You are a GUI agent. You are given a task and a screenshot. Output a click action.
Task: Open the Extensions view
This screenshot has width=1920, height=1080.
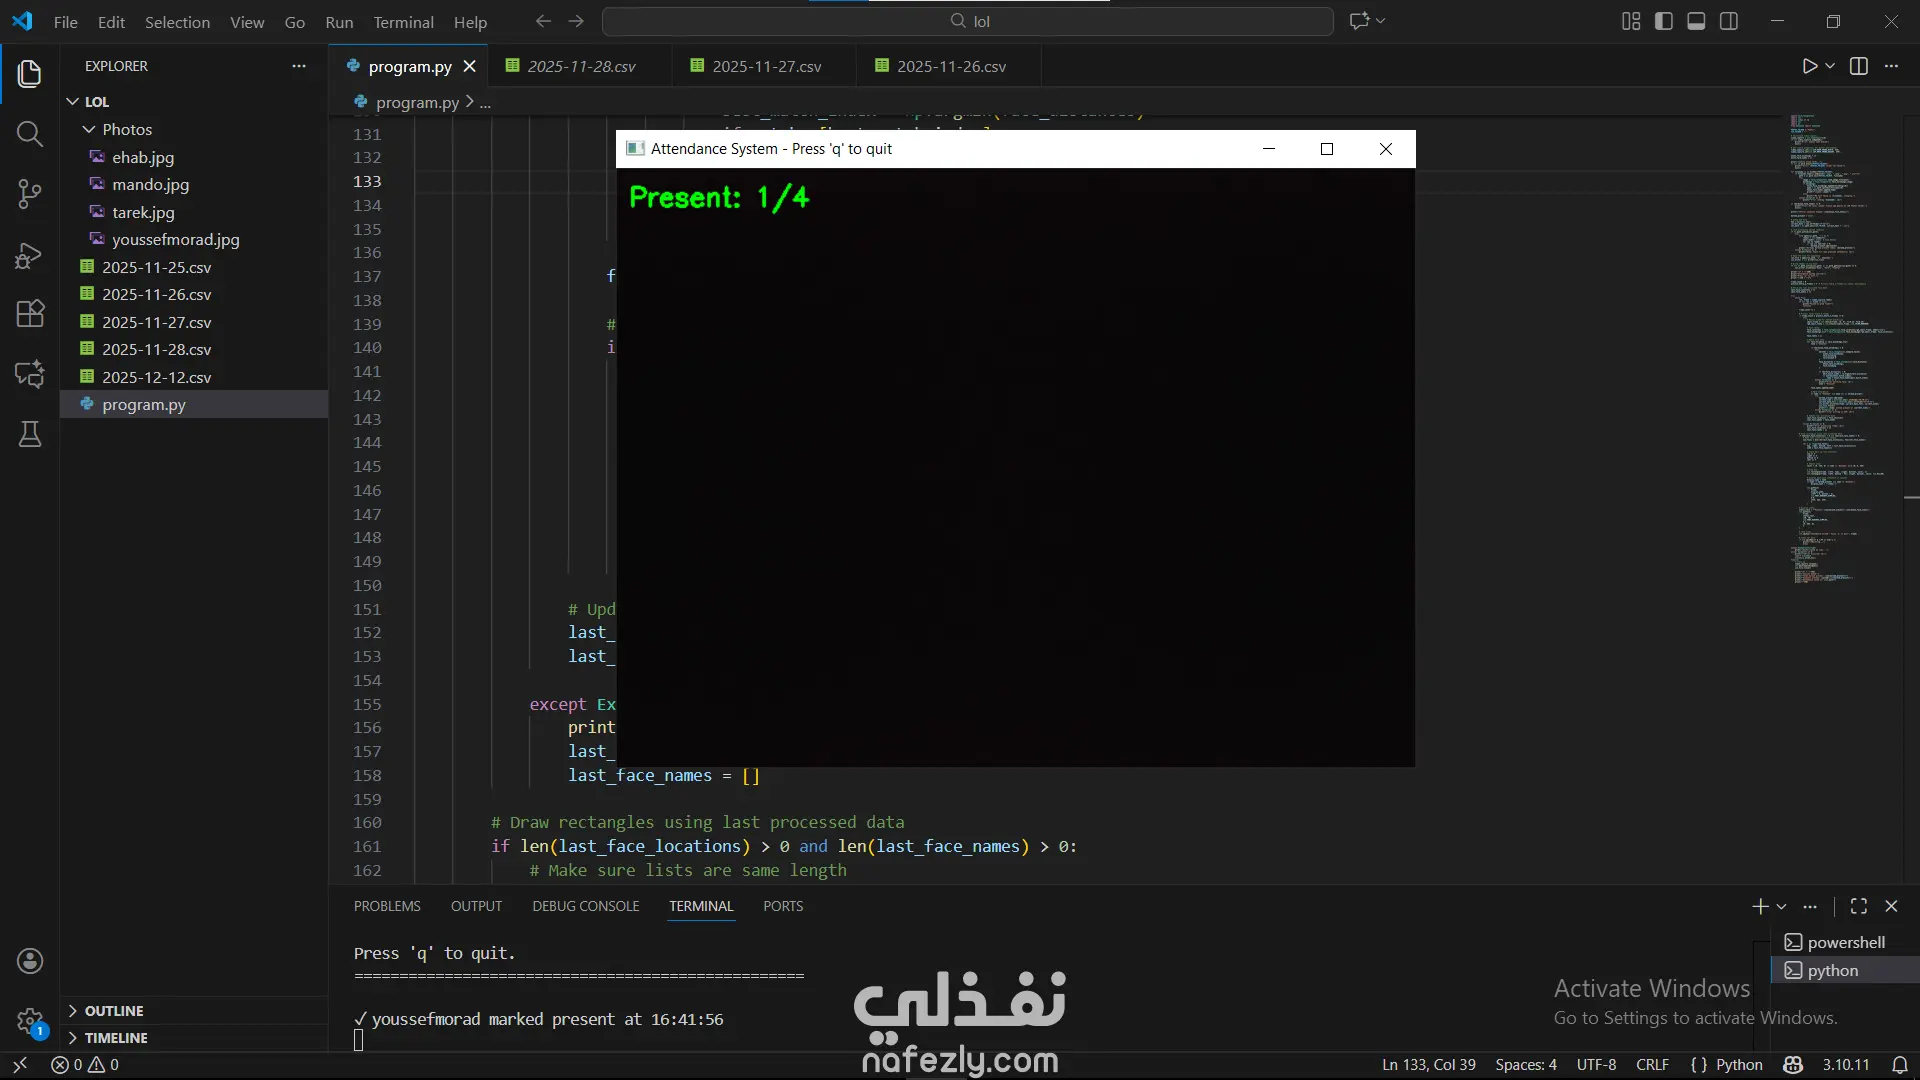(30, 314)
